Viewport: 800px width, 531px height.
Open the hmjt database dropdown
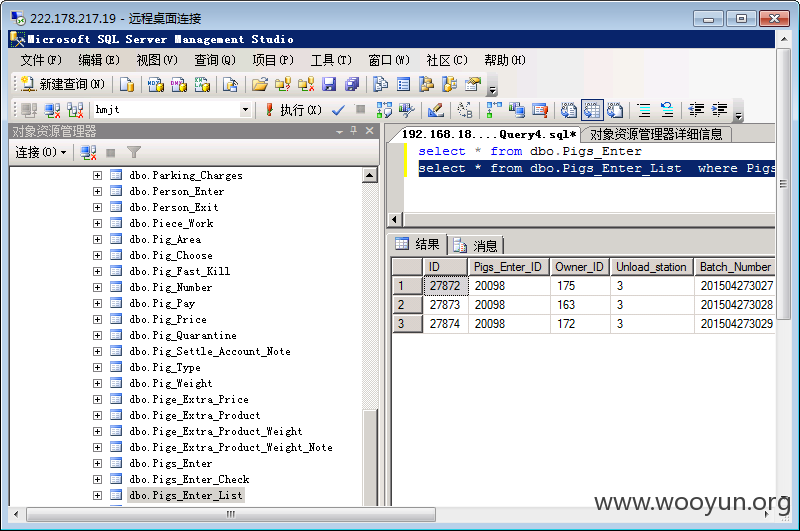click(x=245, y=110)
